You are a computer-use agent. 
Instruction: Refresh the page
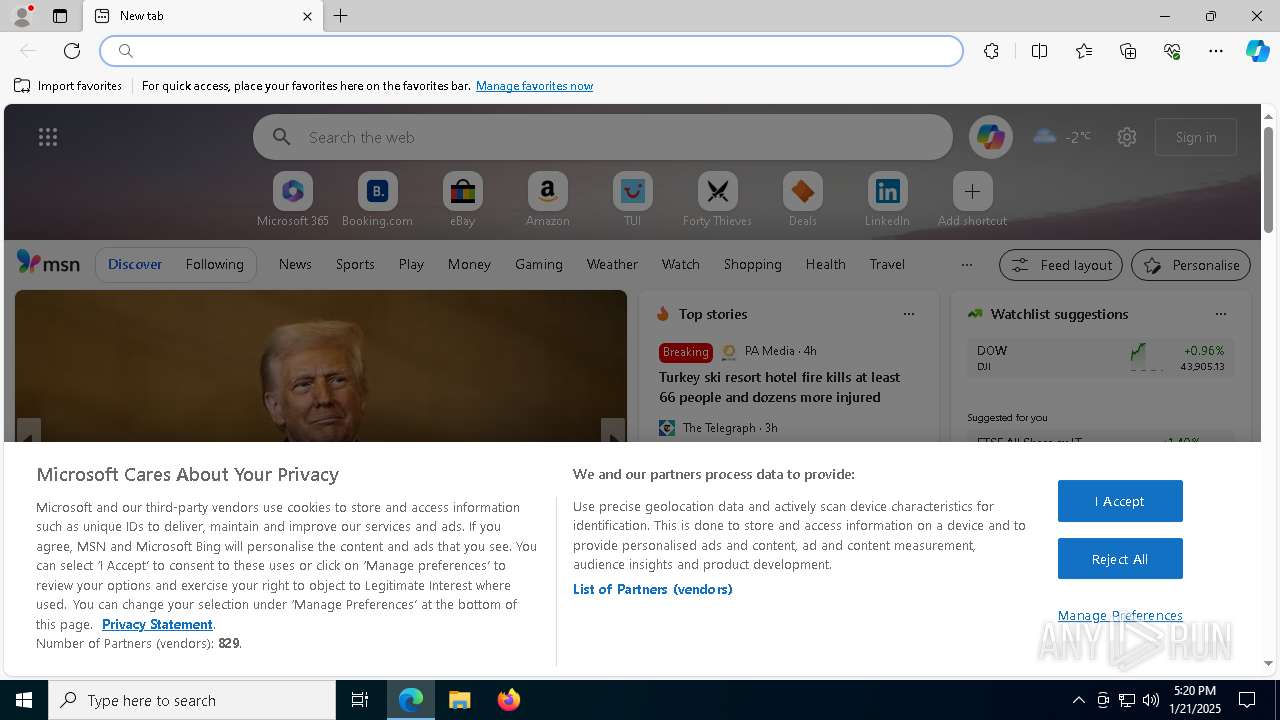coord(72,51)
